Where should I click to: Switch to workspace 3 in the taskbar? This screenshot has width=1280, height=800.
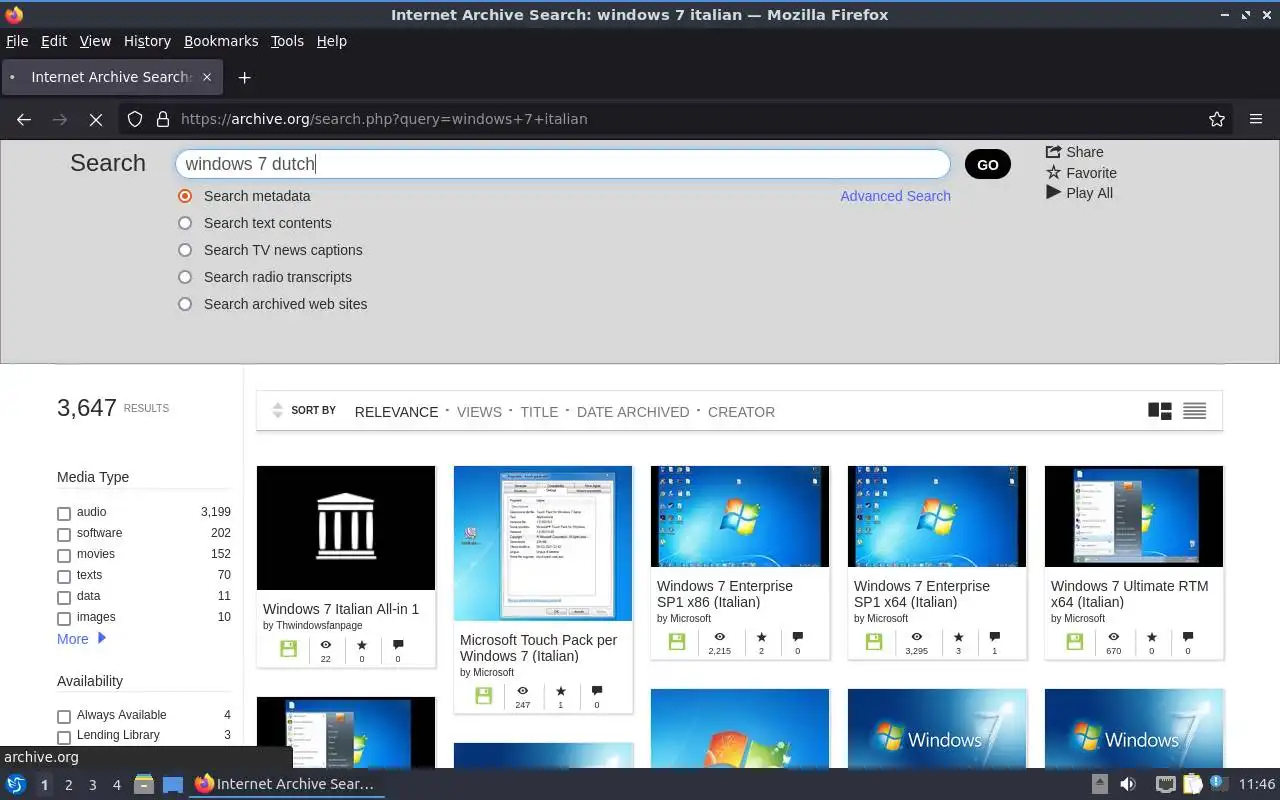coord(92,785)
